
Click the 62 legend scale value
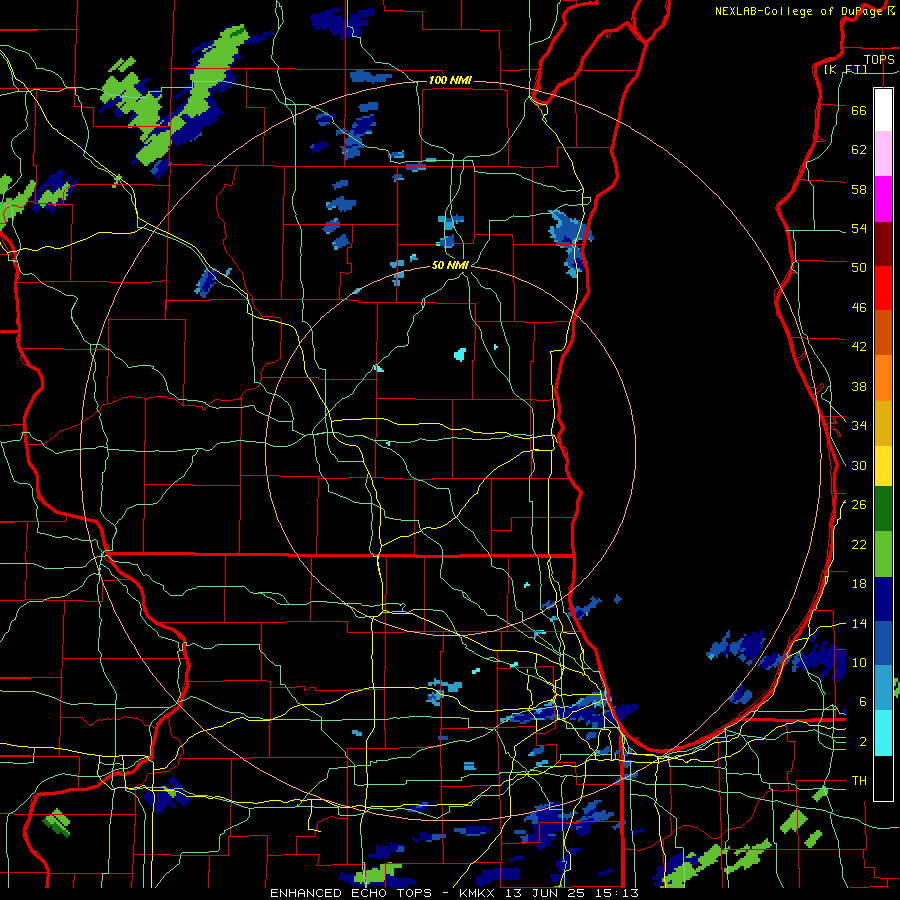coord(859,150)
